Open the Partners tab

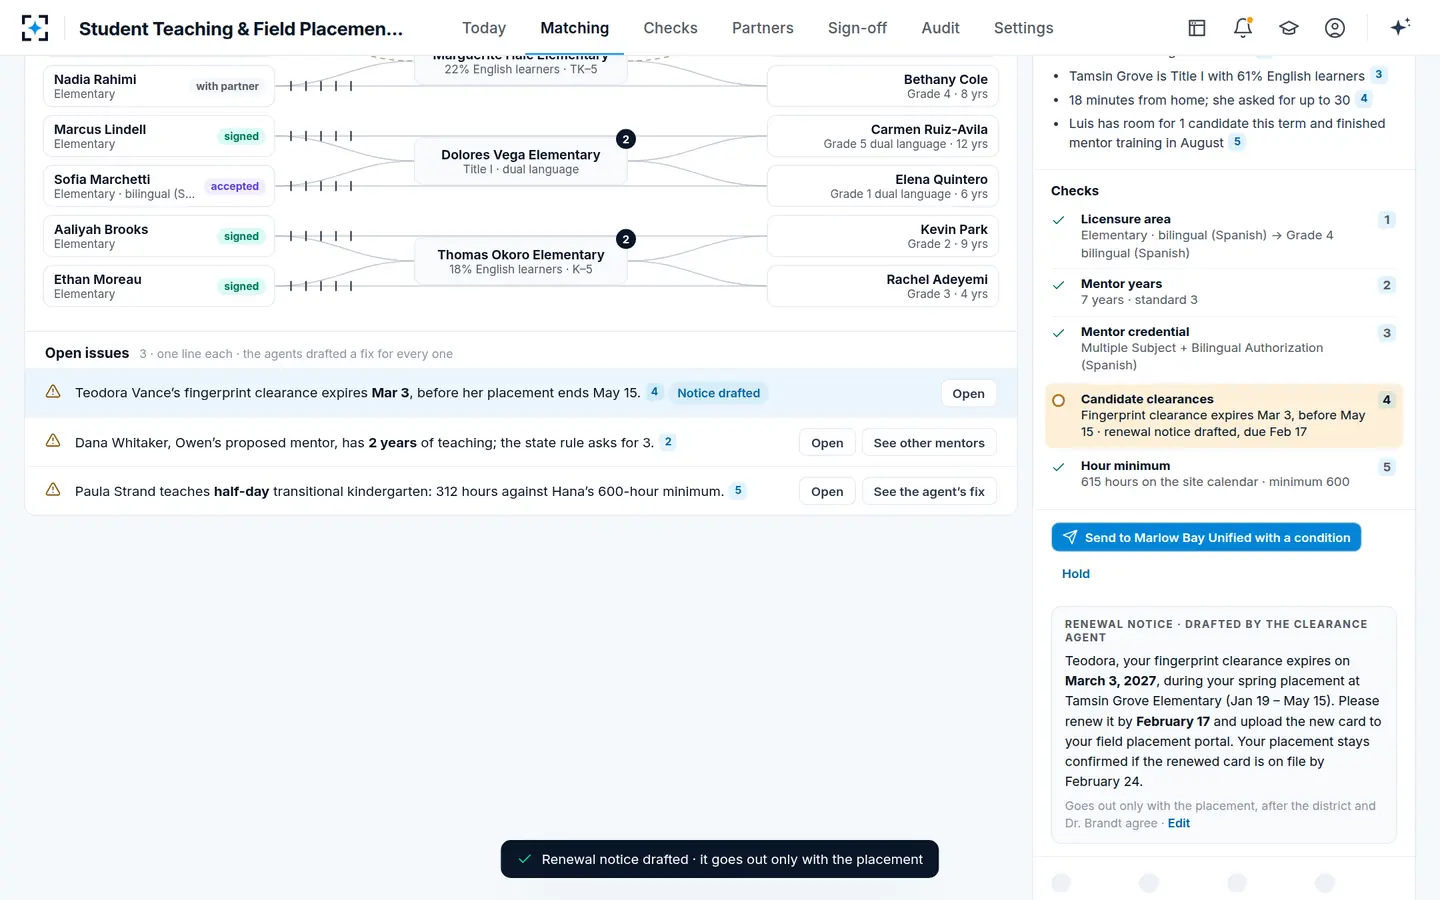click(x=763, y=28)
